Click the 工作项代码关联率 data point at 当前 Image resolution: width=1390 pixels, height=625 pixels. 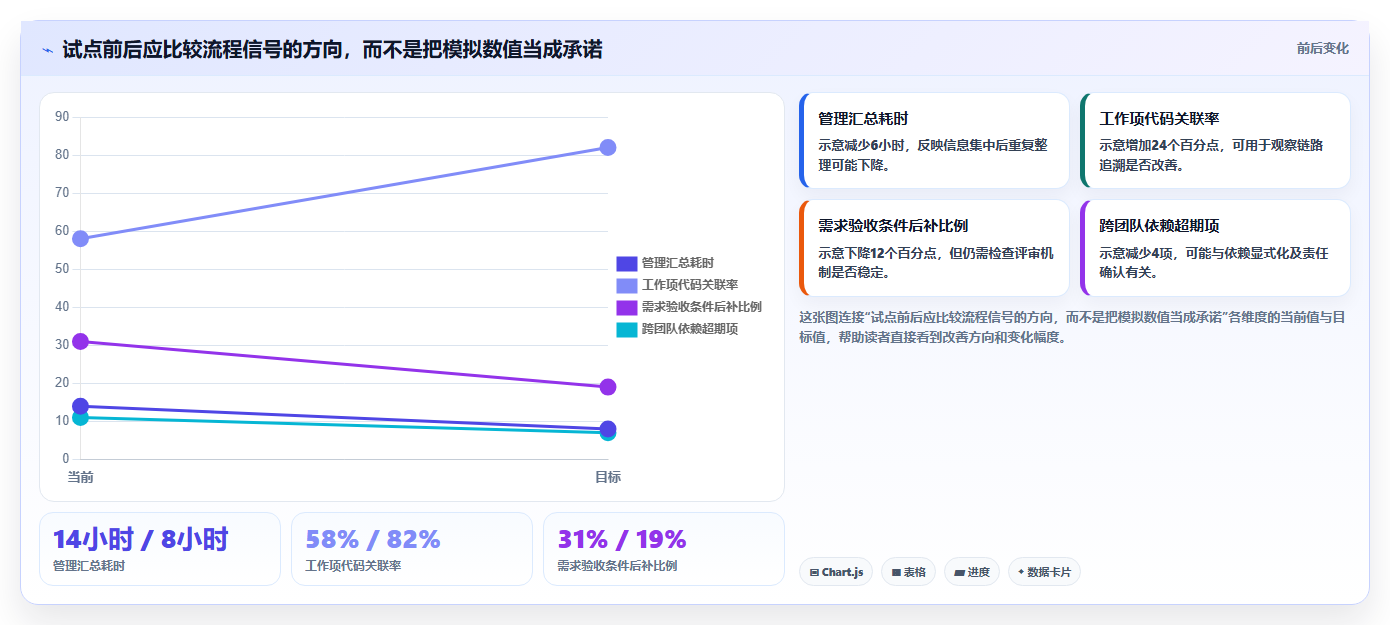pyautogui.click(x=81, y=238)
